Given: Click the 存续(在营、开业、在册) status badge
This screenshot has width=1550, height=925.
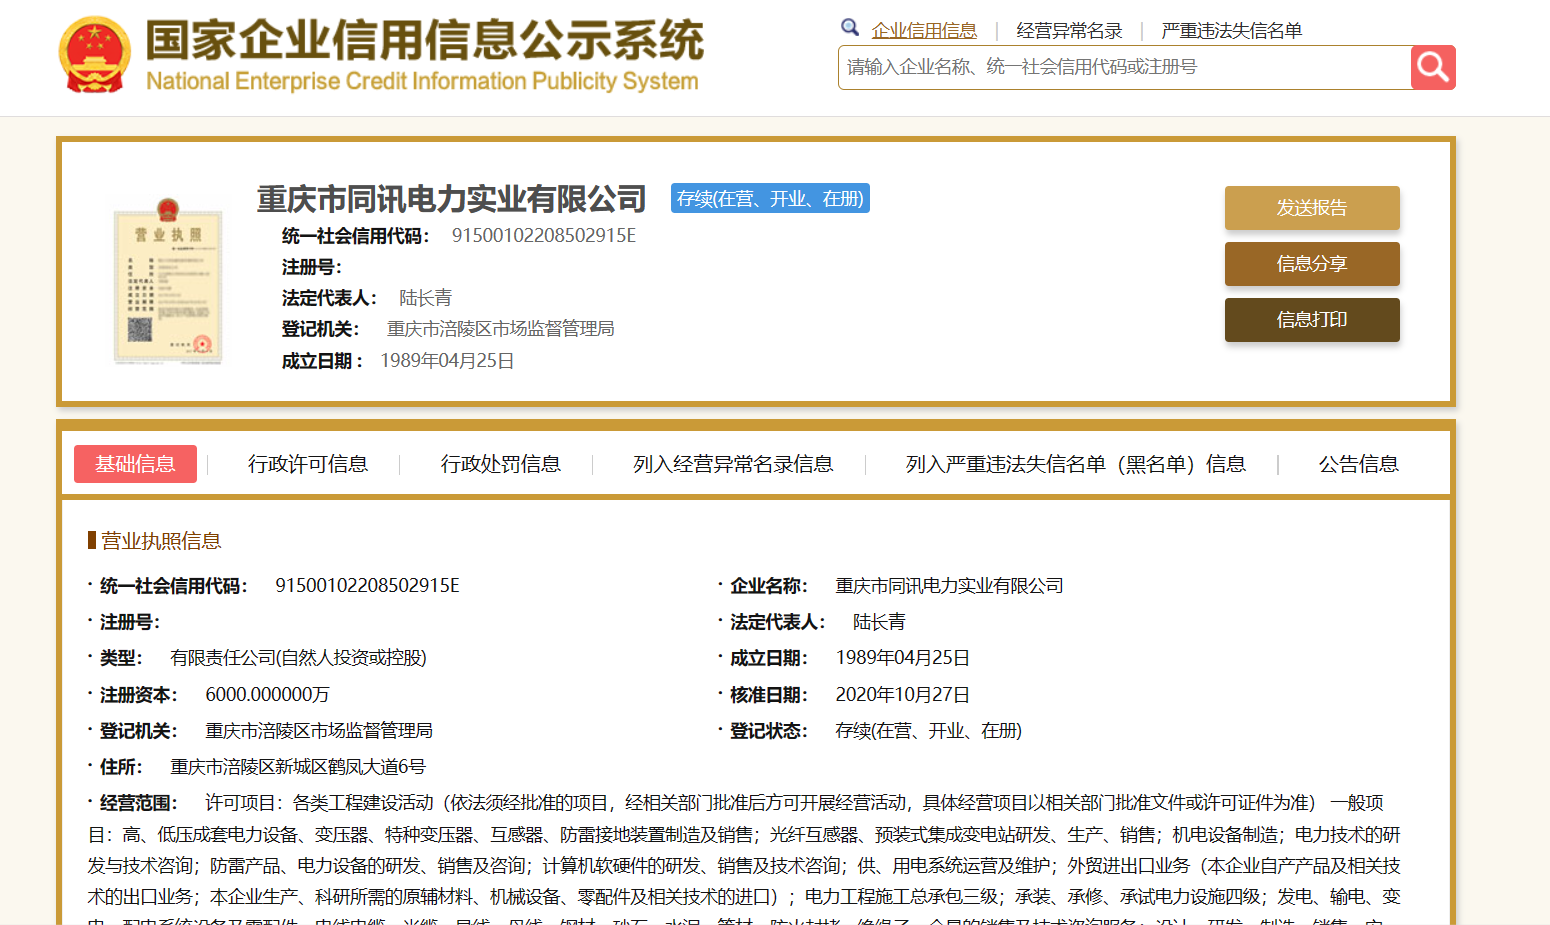Looking at the screenshot, I should tap(770, 198).
